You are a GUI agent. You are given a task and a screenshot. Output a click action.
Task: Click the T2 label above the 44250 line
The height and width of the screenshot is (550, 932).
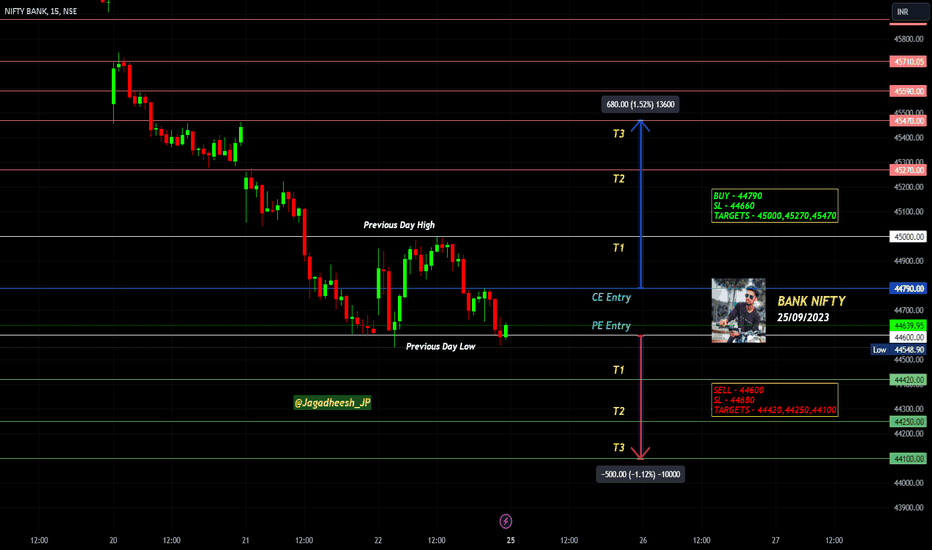click(619, 411)
